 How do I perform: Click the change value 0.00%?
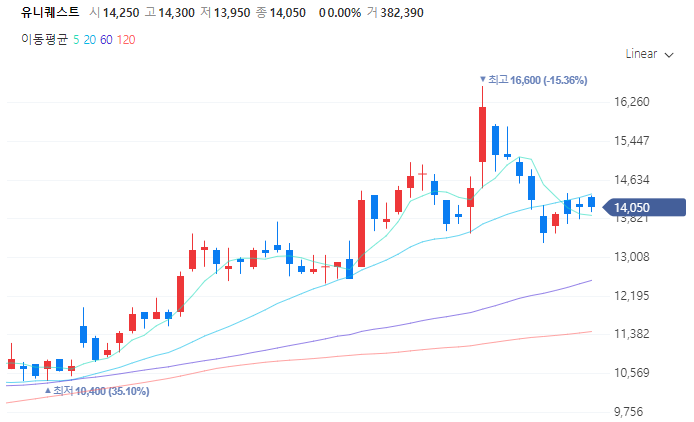(344, 13)
